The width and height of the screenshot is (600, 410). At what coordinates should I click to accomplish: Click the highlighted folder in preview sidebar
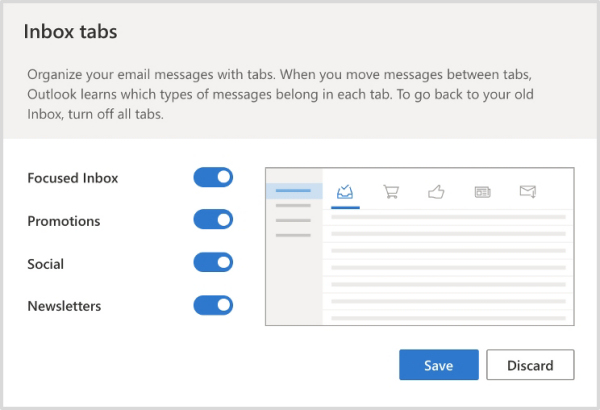tap(294, 191)
